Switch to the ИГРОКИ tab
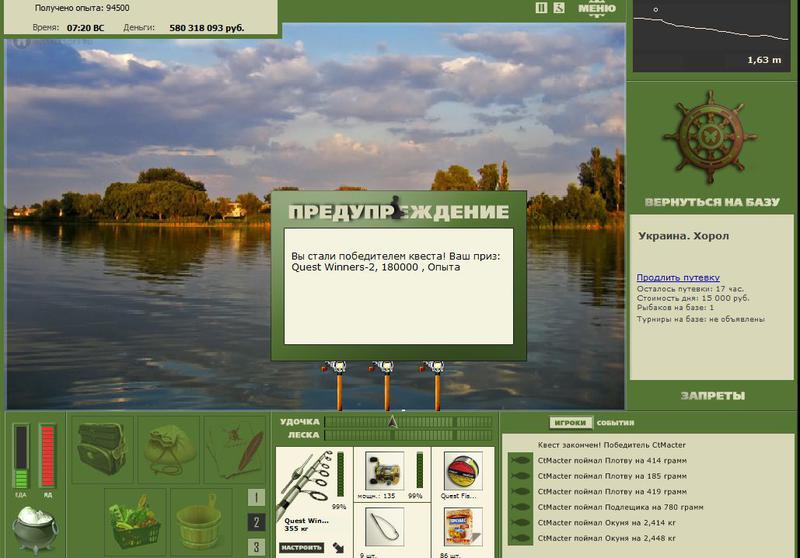 pyautogui.click(x=570, y=422)
